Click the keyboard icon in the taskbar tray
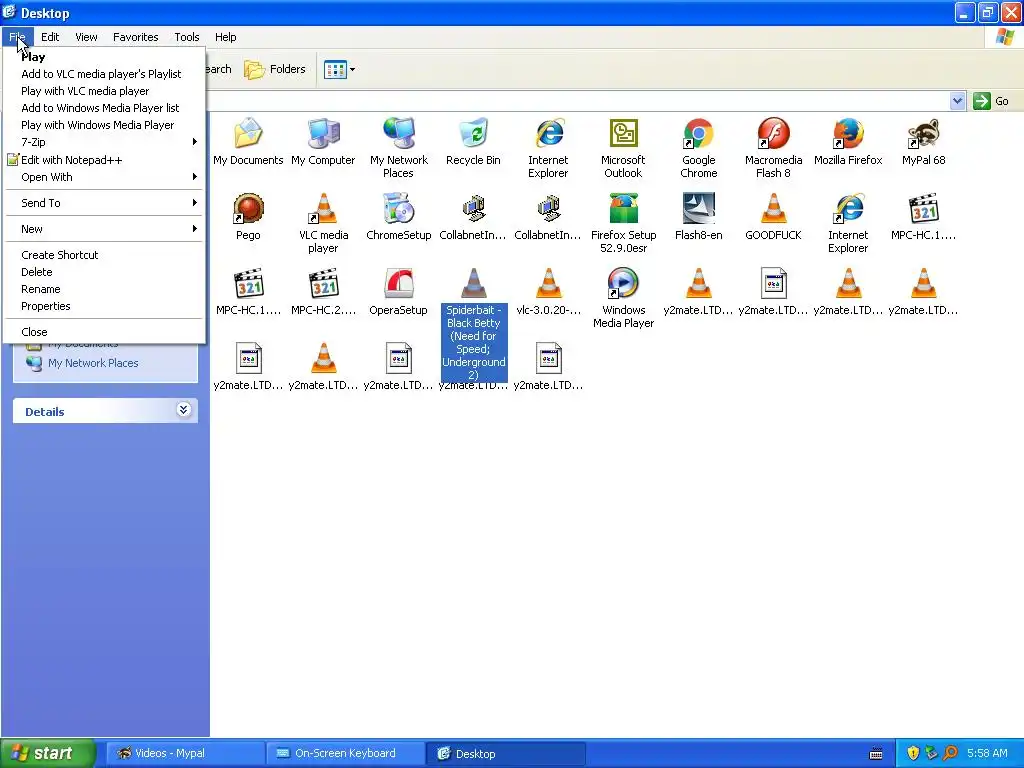 click(876, 754)
